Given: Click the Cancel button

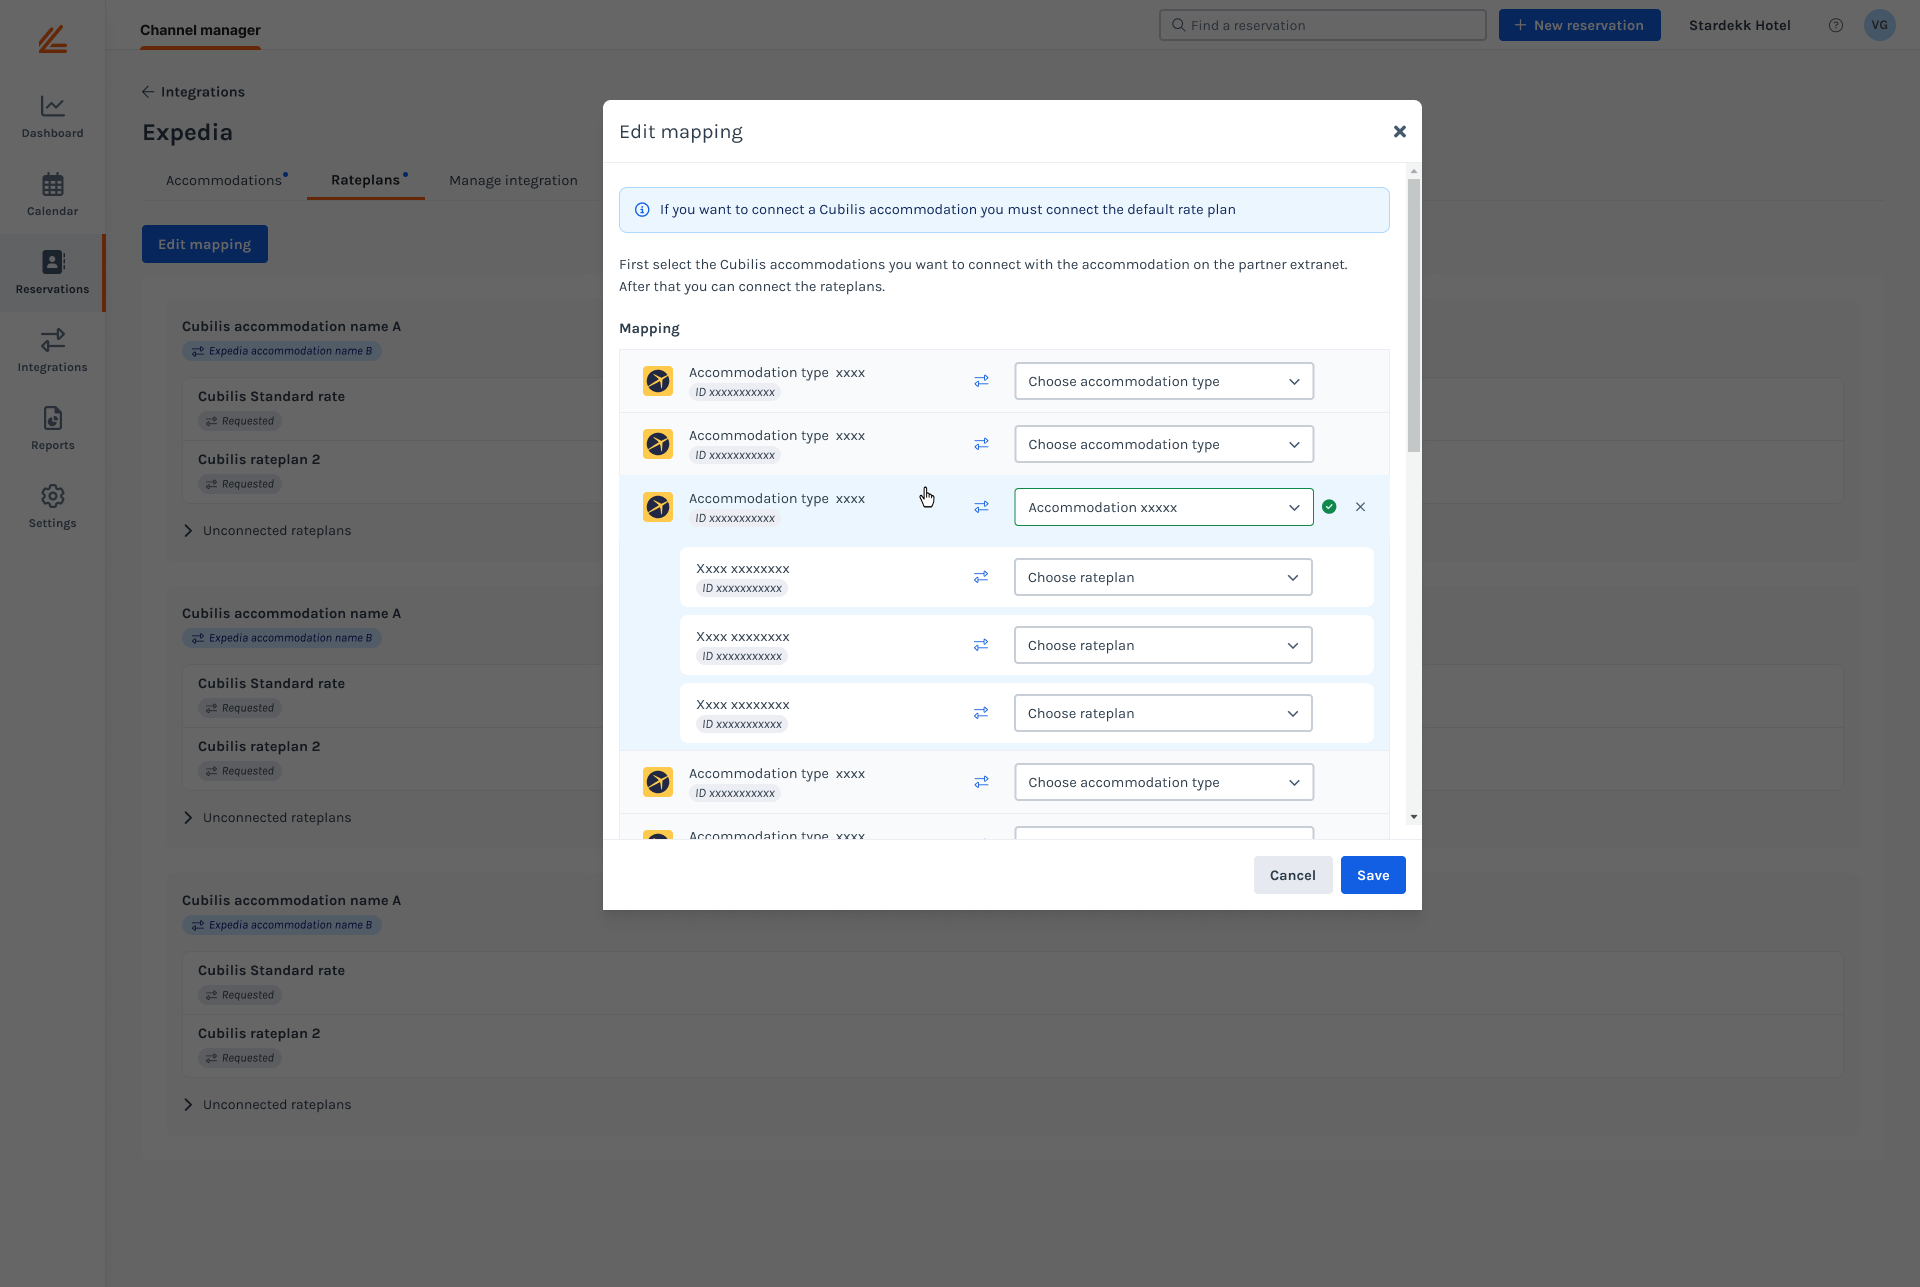Looking at the screenshot, I should pos(1292,875).
